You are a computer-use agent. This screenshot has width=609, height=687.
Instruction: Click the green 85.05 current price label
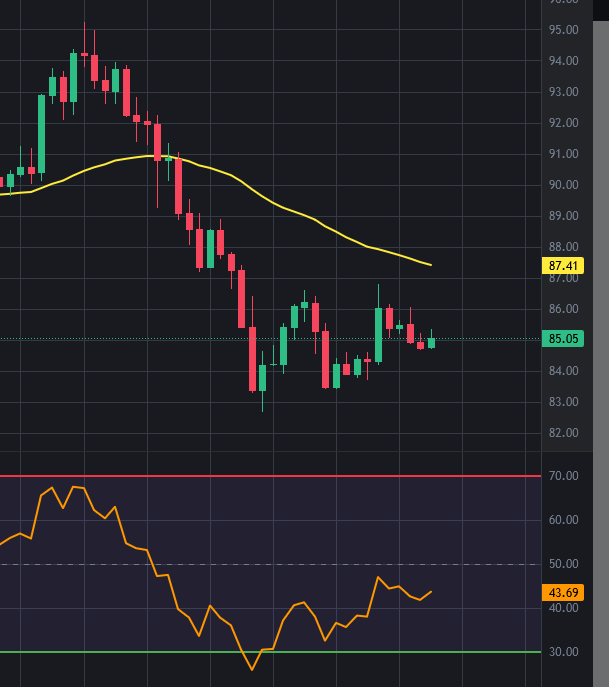click(563, 339)
